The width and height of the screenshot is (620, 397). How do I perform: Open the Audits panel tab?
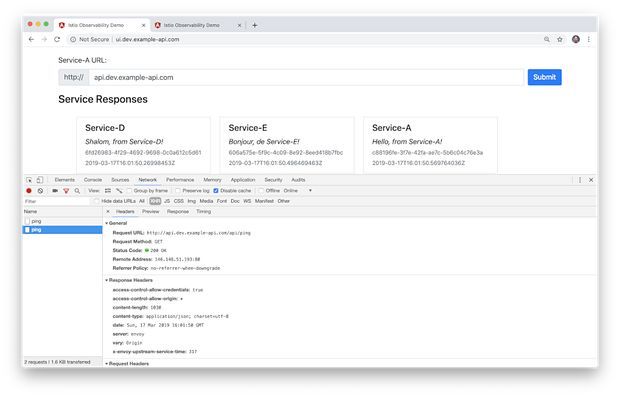pyautogui.click(x=298, y=180)
